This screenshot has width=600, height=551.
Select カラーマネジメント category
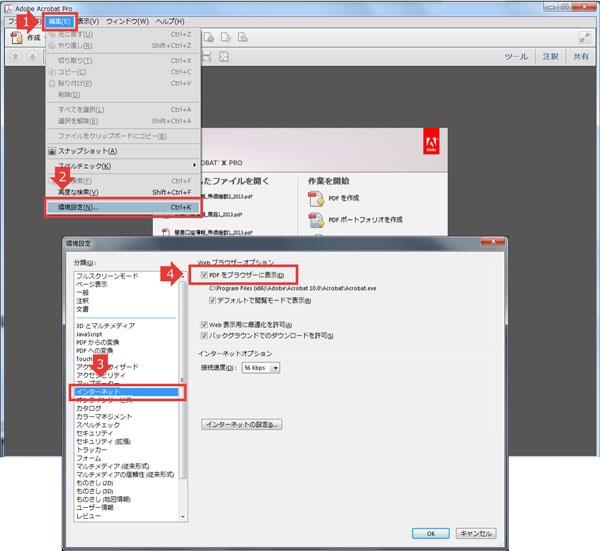(104, 417)
